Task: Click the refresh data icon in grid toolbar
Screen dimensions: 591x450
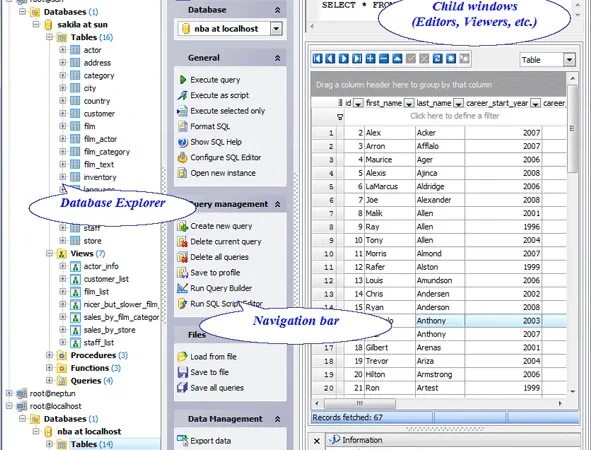Action: (437, 59)
